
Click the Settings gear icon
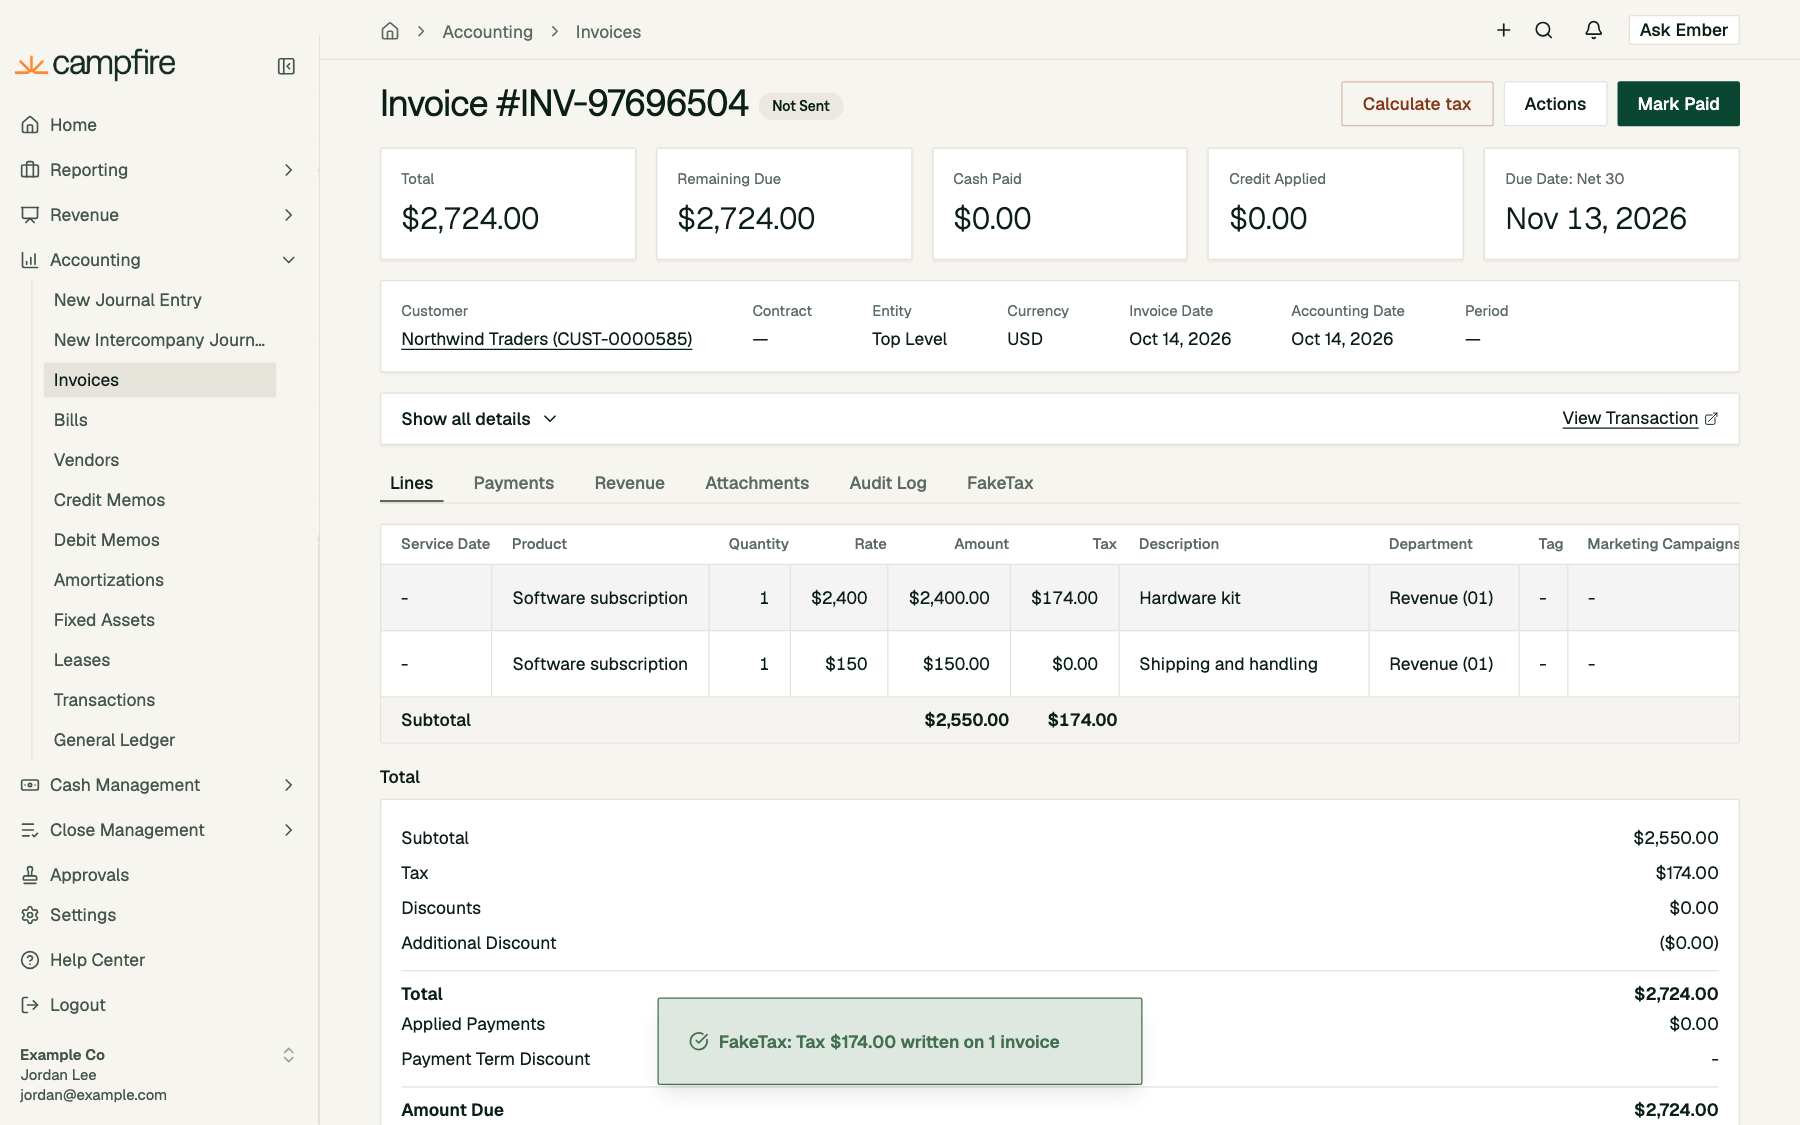pos(30,915)
